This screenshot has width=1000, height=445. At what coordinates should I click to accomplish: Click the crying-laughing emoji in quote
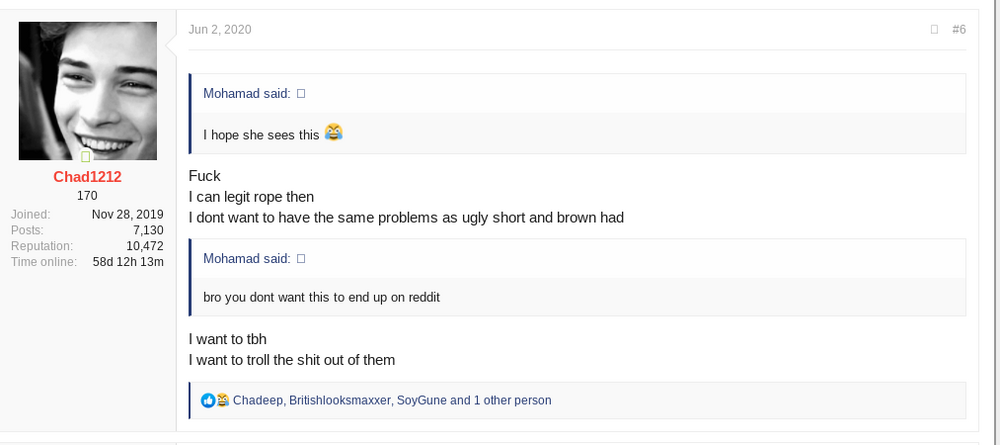pyautogui.click(x=334, y=132)
